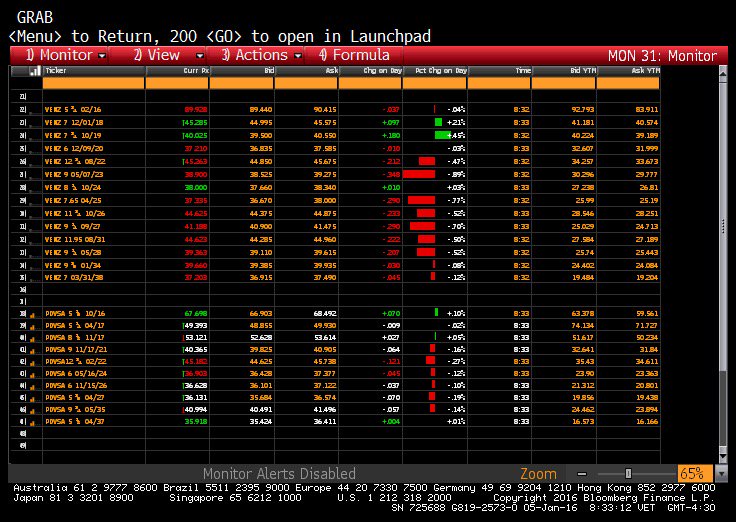This screenshot has height=522, width=736.
Task: Open chart icon for PDVSA 12 02/22 row
Action: pos(33,362)
